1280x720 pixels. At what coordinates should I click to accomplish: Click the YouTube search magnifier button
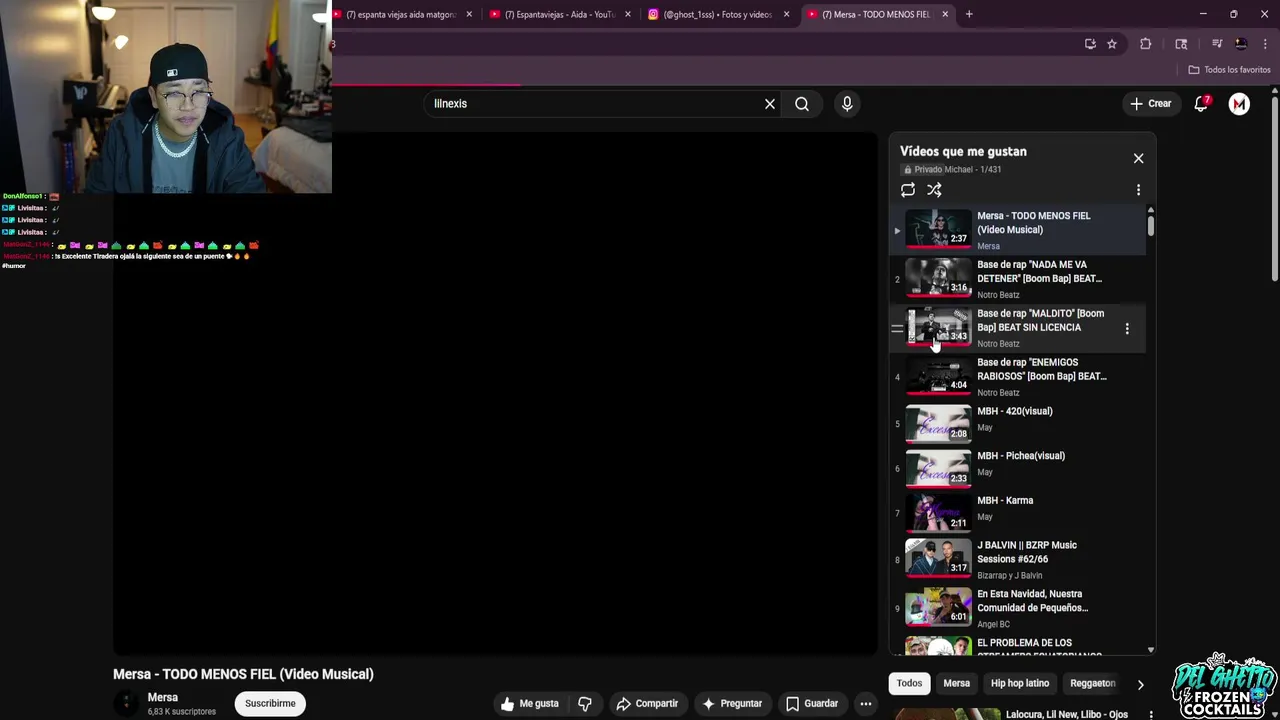tap(802, 104)
